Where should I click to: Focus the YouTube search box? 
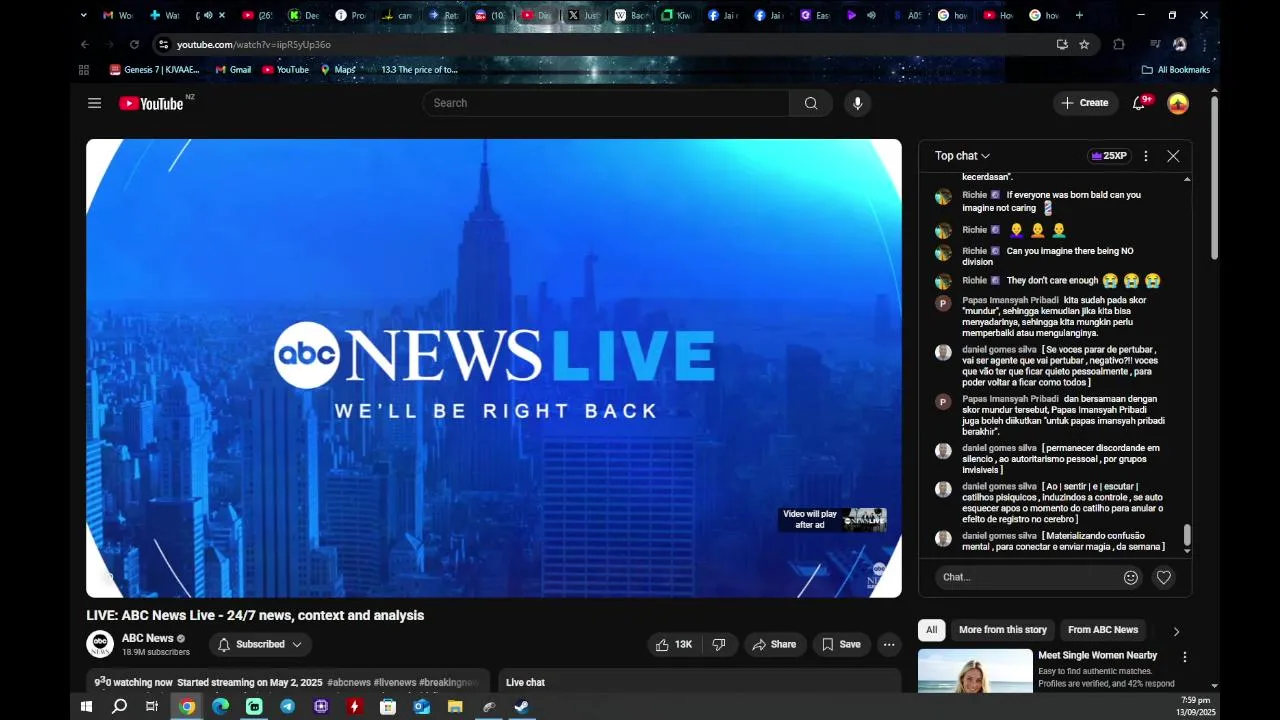coord(606,103)
